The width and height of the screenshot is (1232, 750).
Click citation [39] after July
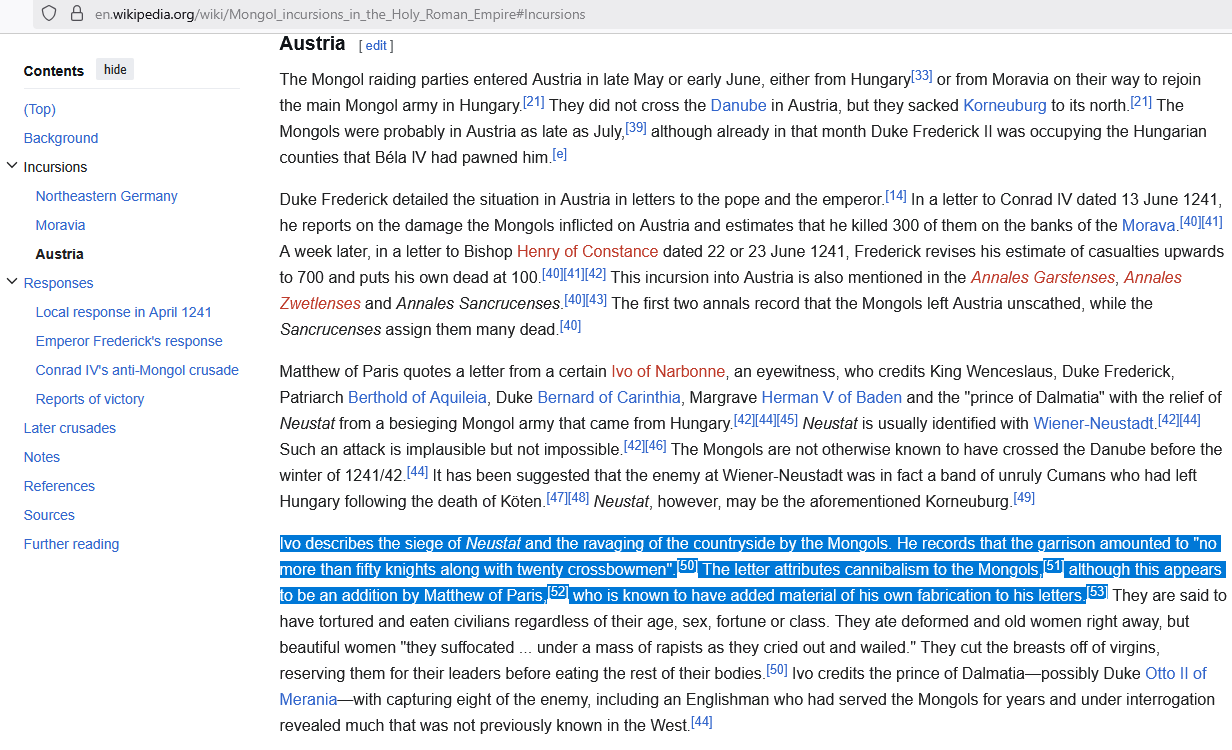[x=636, y=127]
